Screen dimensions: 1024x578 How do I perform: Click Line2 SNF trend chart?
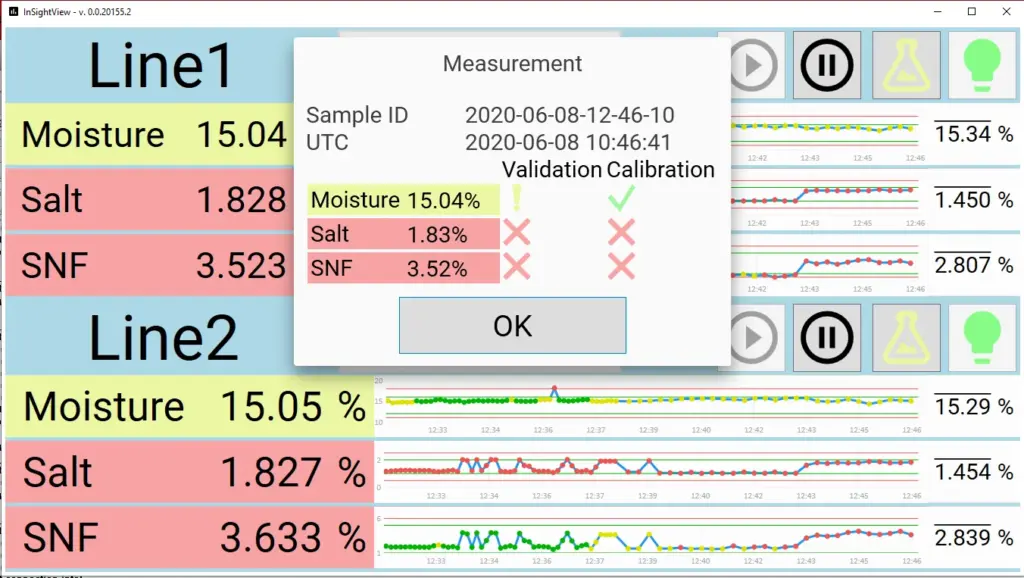648,538
